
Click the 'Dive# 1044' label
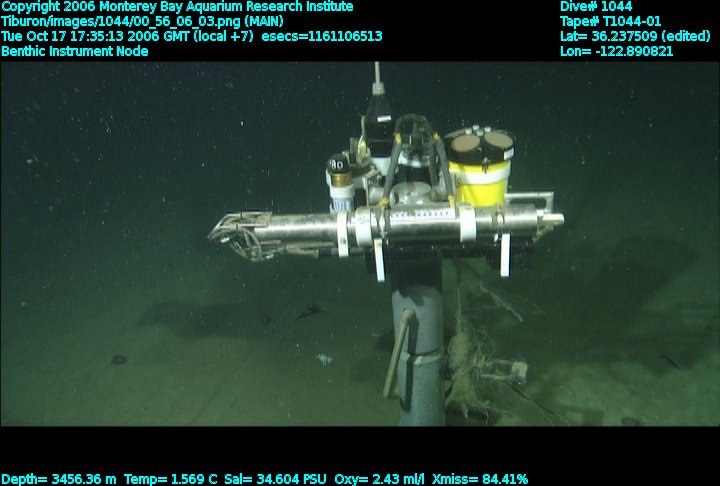click(596, 7)
